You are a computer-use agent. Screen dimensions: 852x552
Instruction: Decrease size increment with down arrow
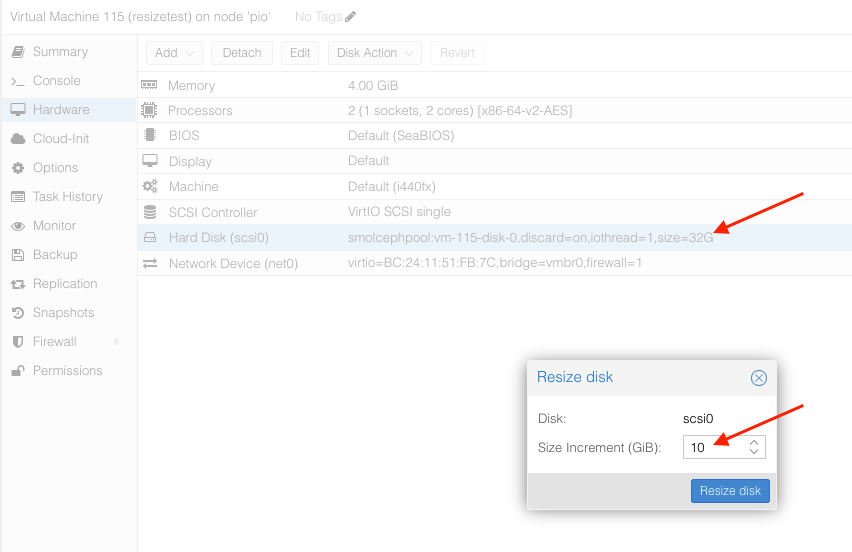755,453
